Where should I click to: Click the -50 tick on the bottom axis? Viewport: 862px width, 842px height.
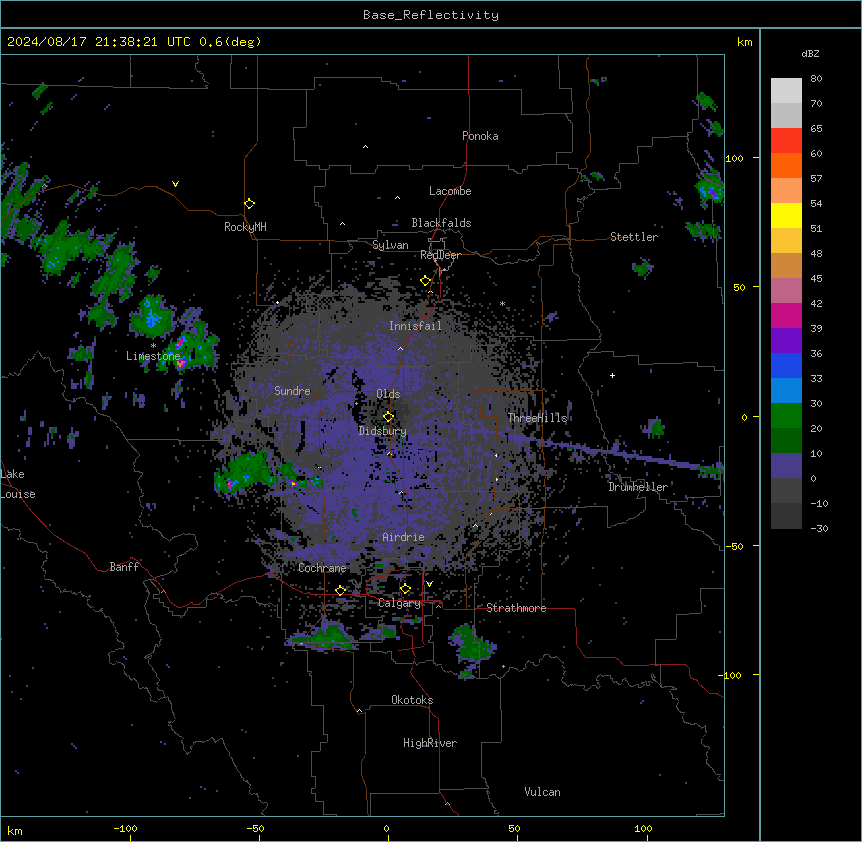[255, 829]
